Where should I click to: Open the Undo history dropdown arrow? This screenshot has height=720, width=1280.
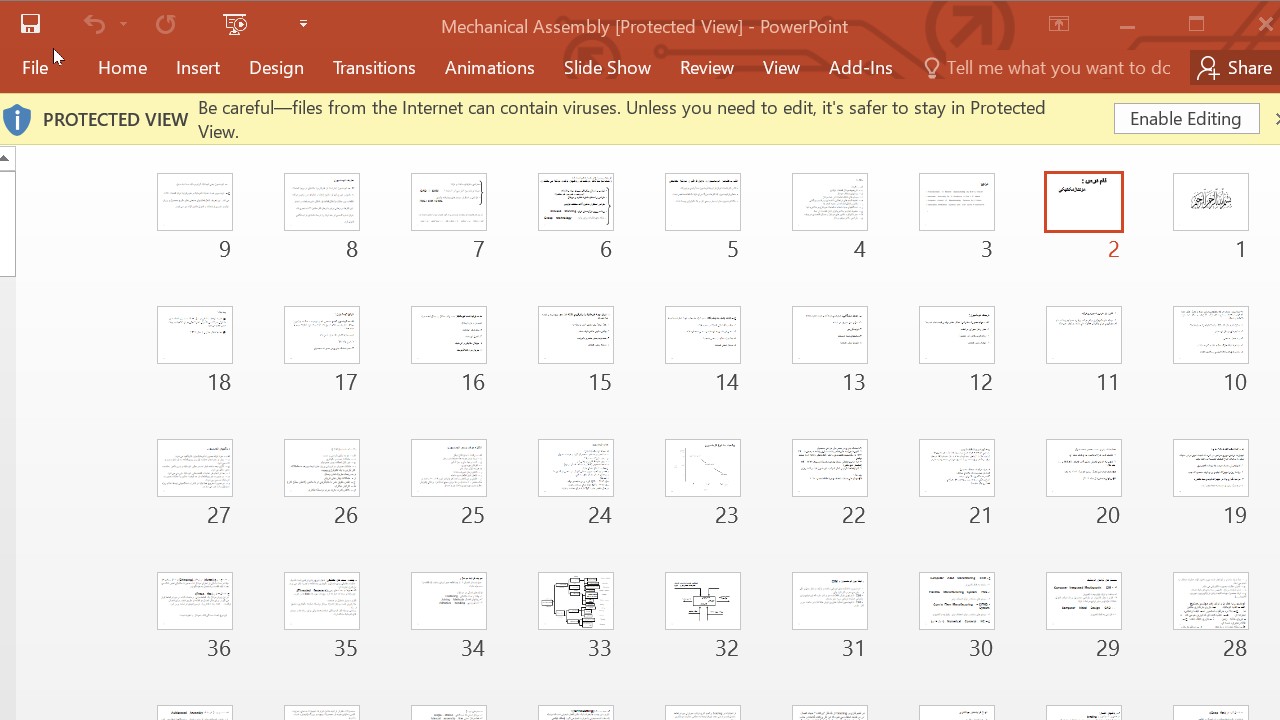click(x=124, y=25)
